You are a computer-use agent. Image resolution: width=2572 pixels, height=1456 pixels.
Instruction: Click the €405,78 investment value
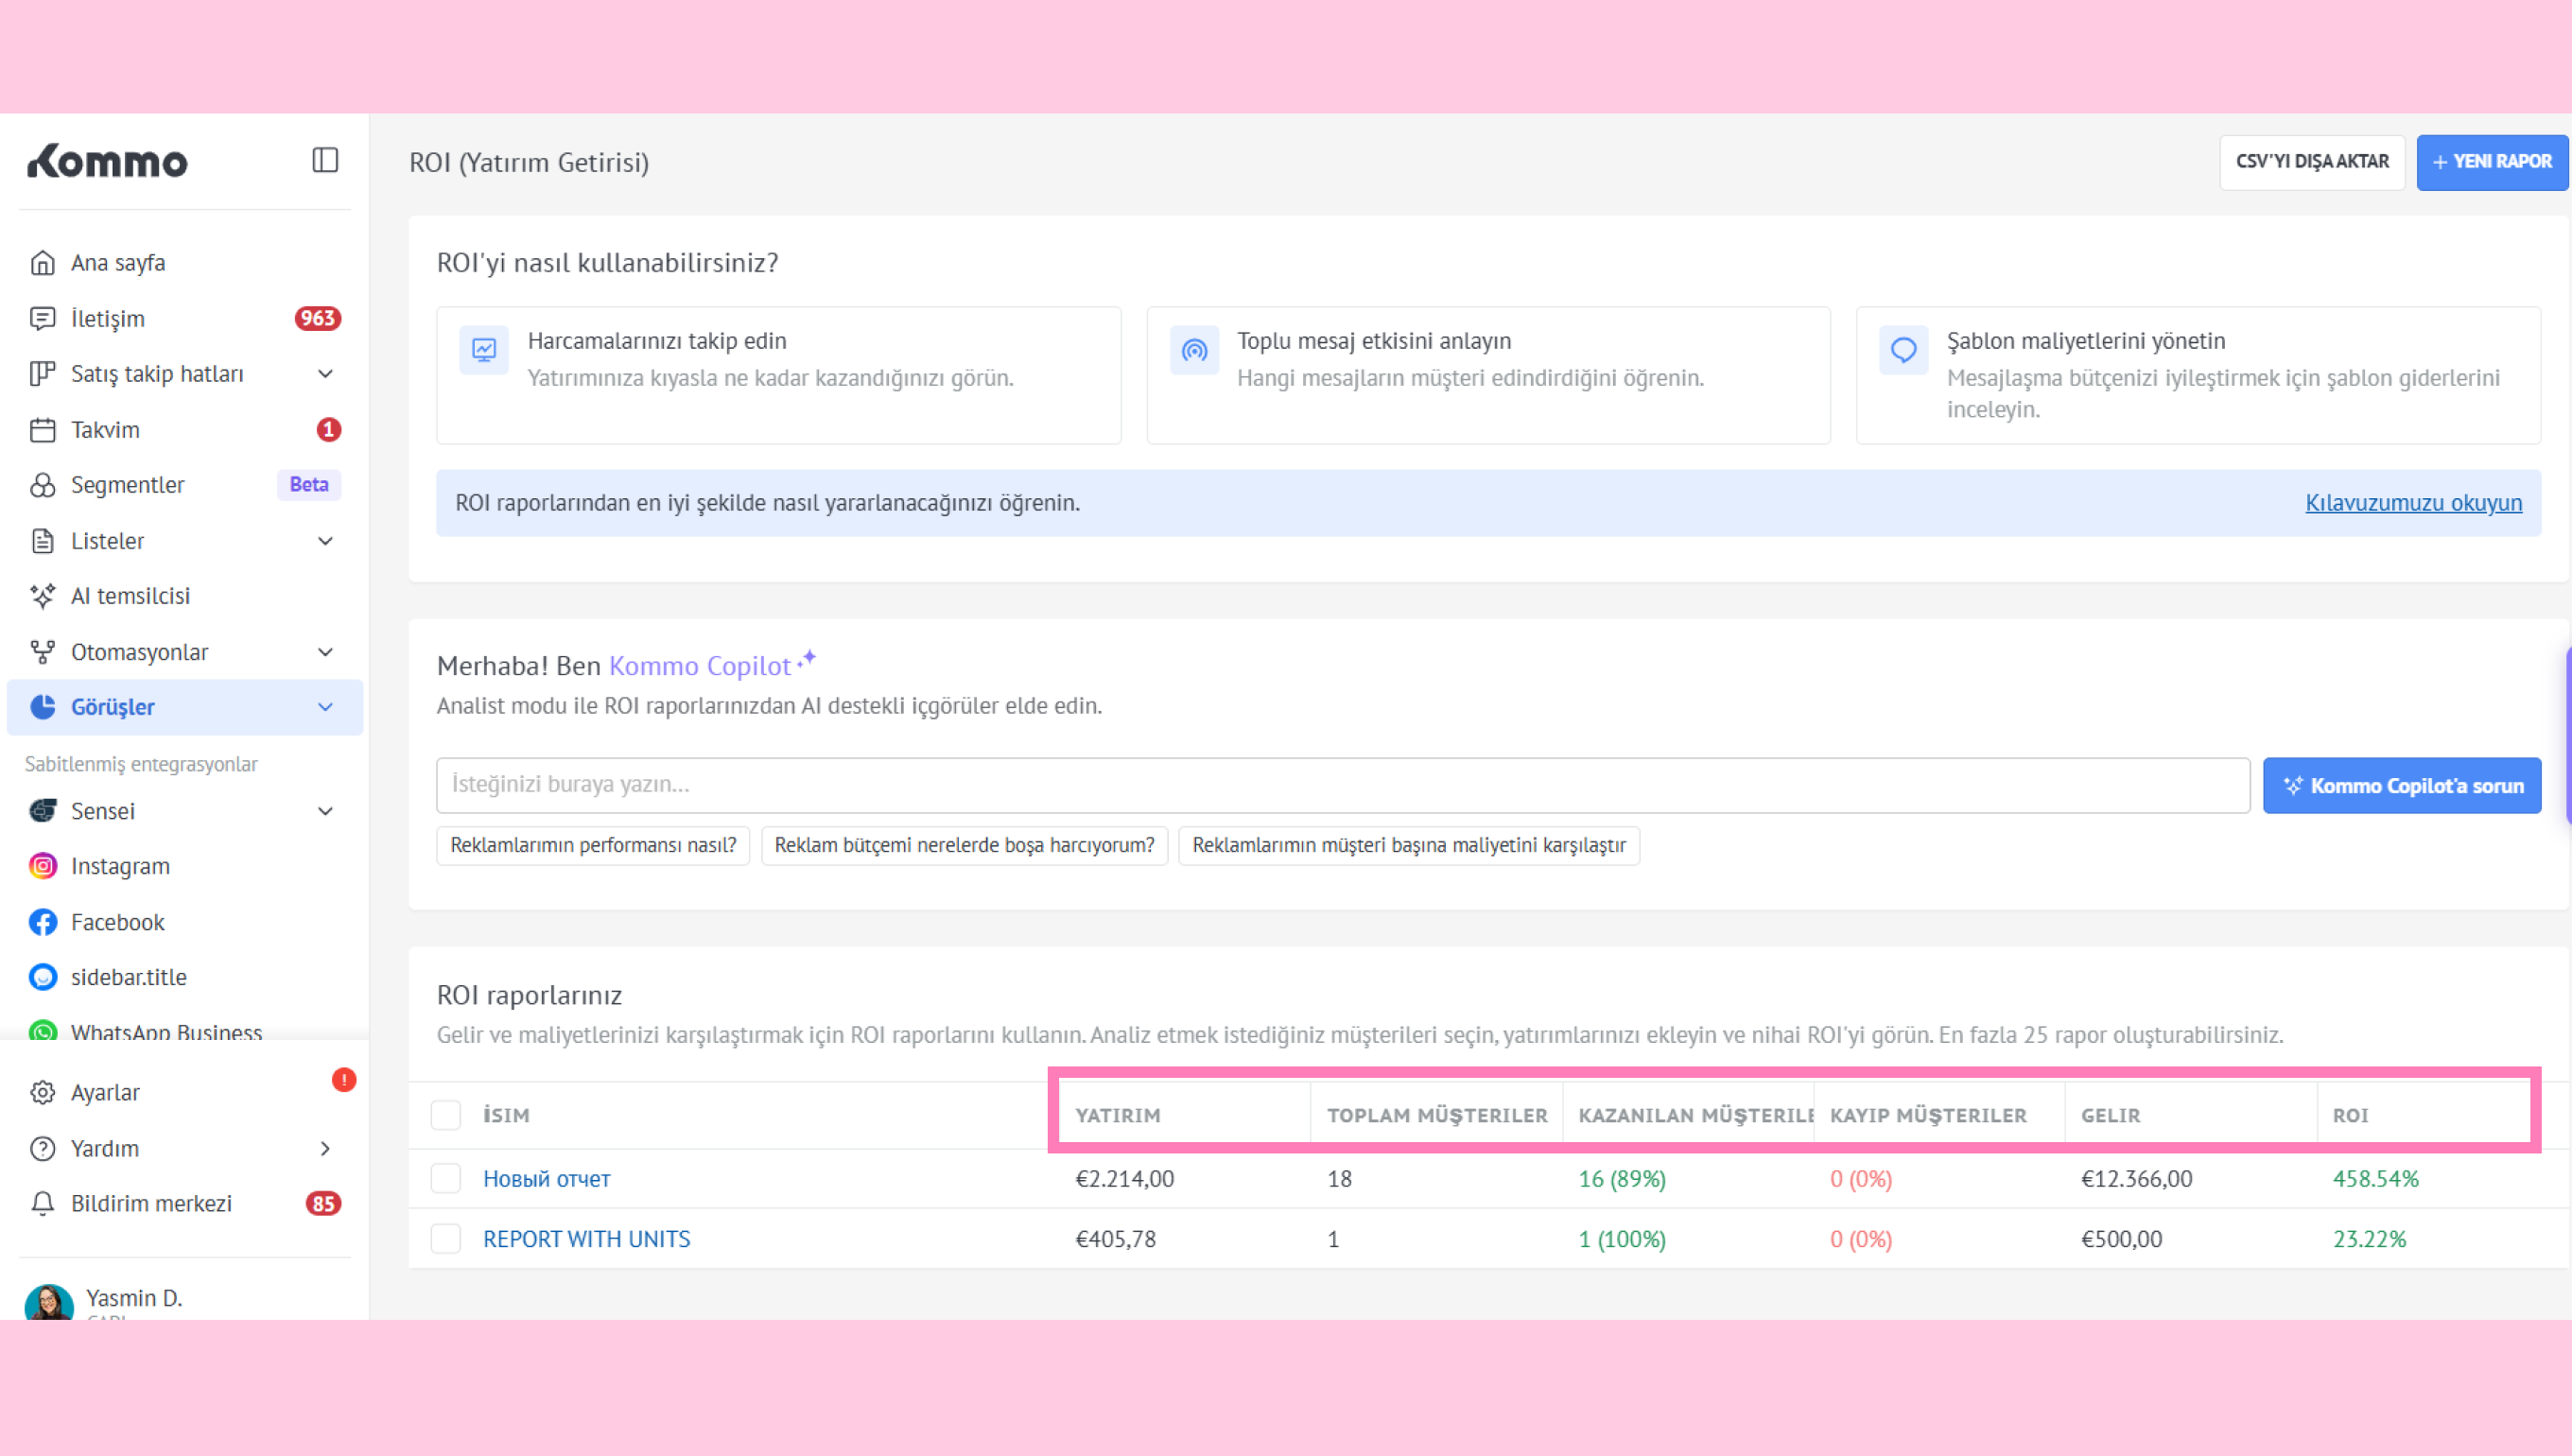click(x=1115, y=1239)
